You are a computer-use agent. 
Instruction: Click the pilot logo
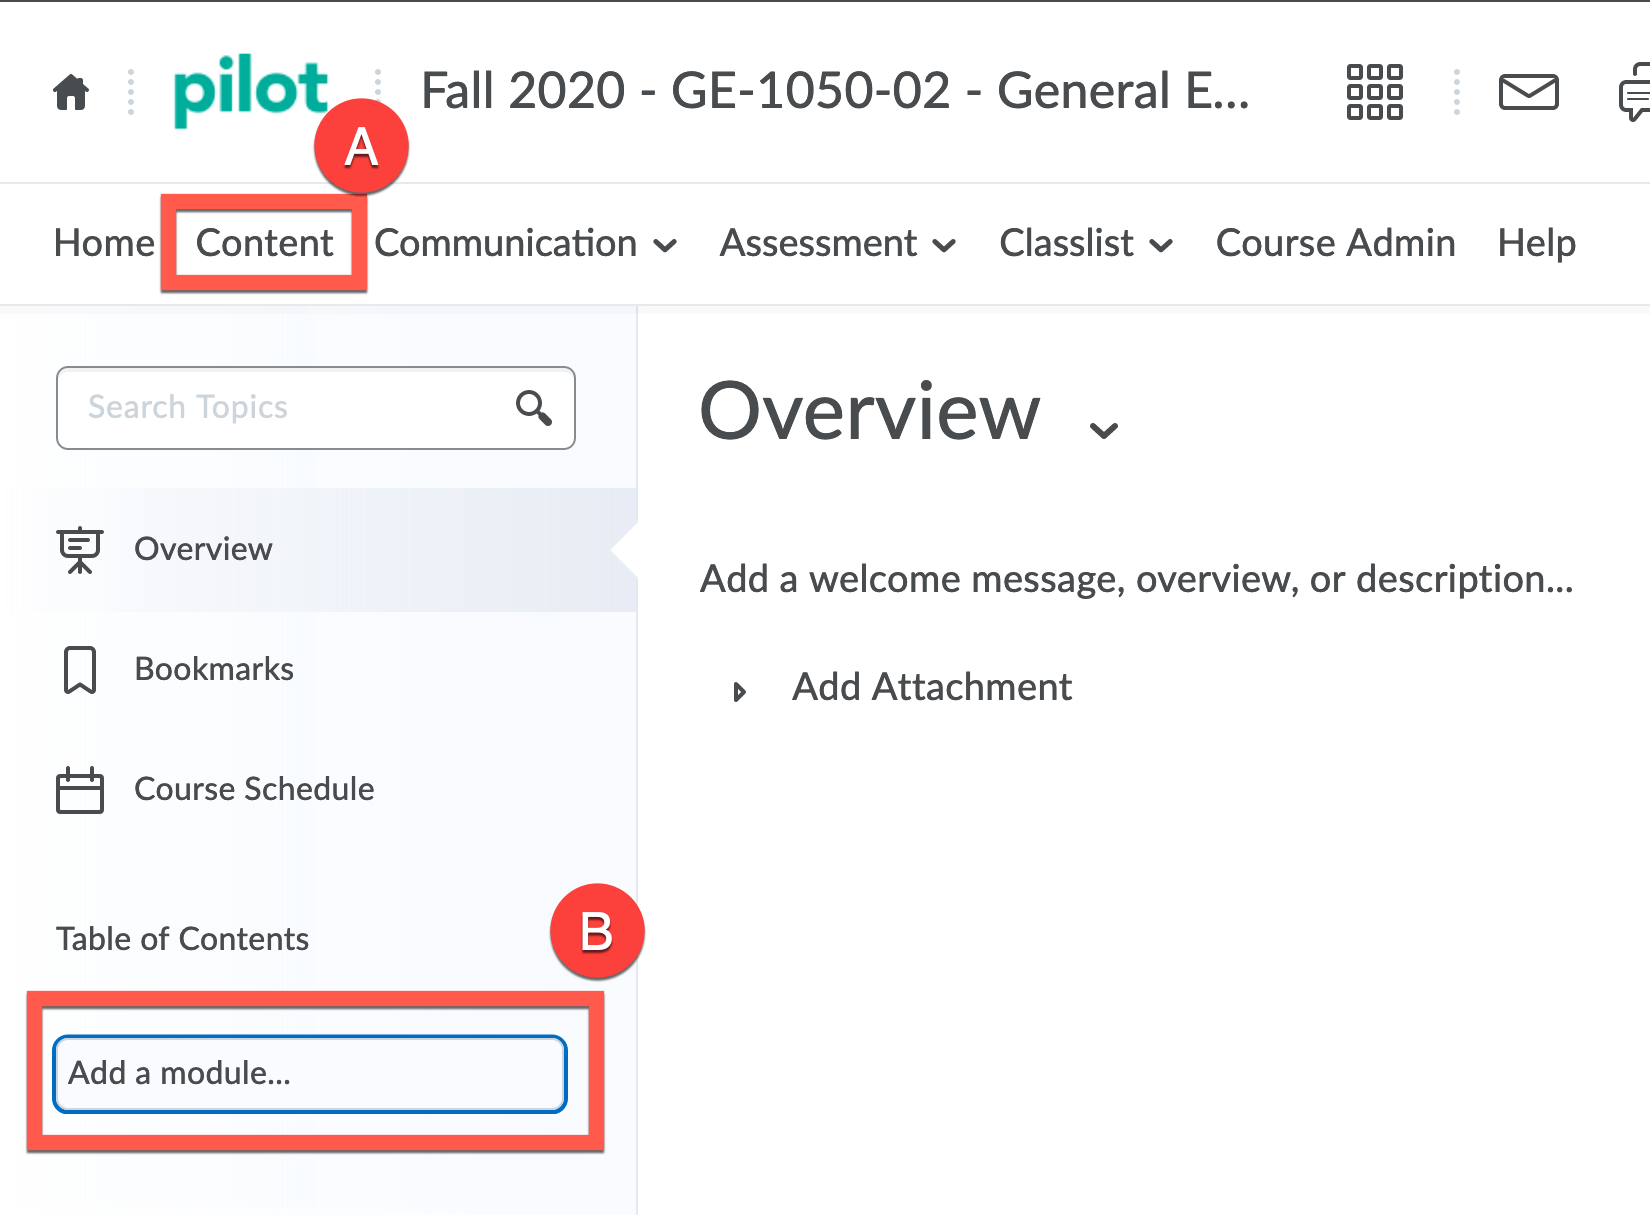click(250, 90)
